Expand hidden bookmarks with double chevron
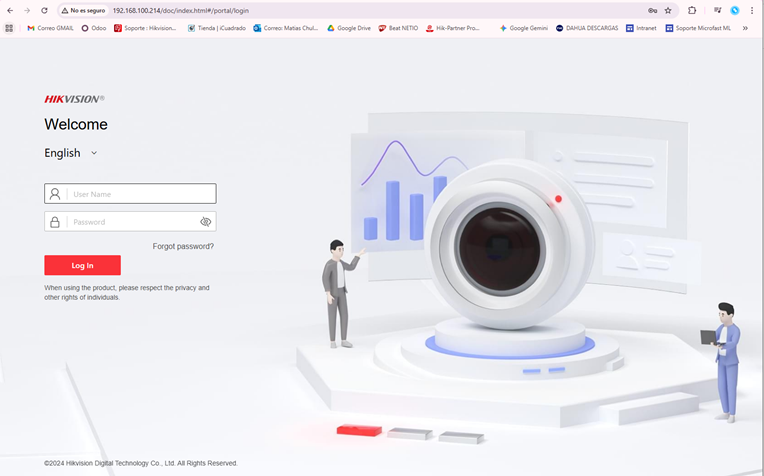 tap(745, 28)
